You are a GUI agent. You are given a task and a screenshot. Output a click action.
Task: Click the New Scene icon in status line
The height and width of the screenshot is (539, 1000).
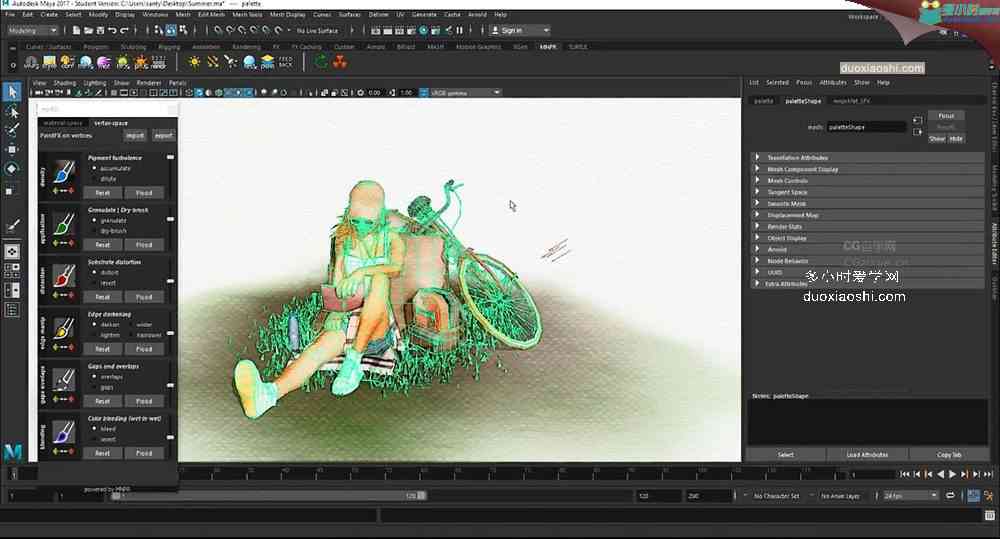pos(77,30)
